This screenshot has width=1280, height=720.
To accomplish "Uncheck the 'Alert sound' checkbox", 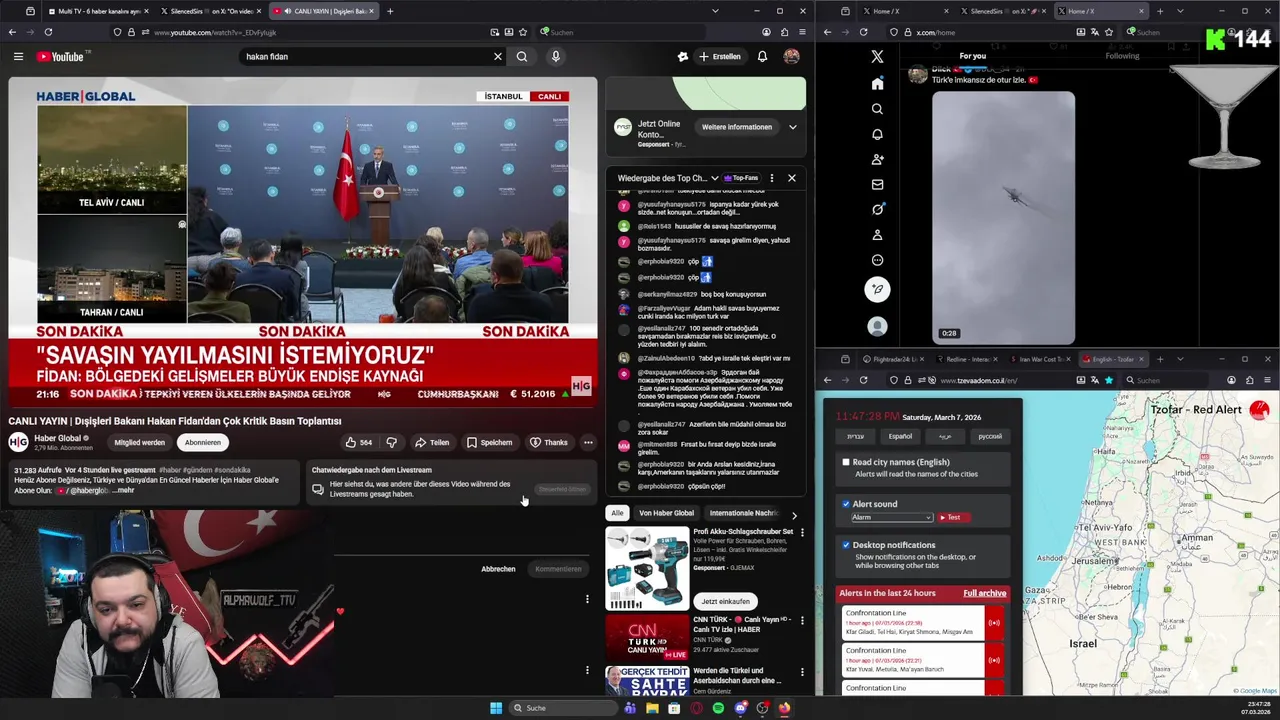I will tap(846, 504).
